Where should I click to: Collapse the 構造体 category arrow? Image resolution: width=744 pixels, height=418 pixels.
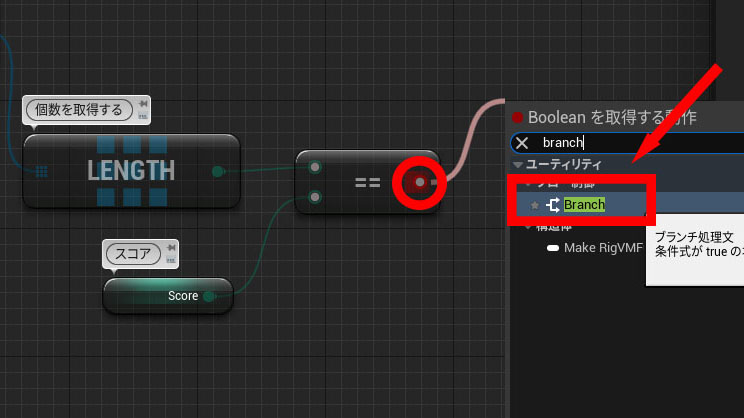(x=527, y=227)
